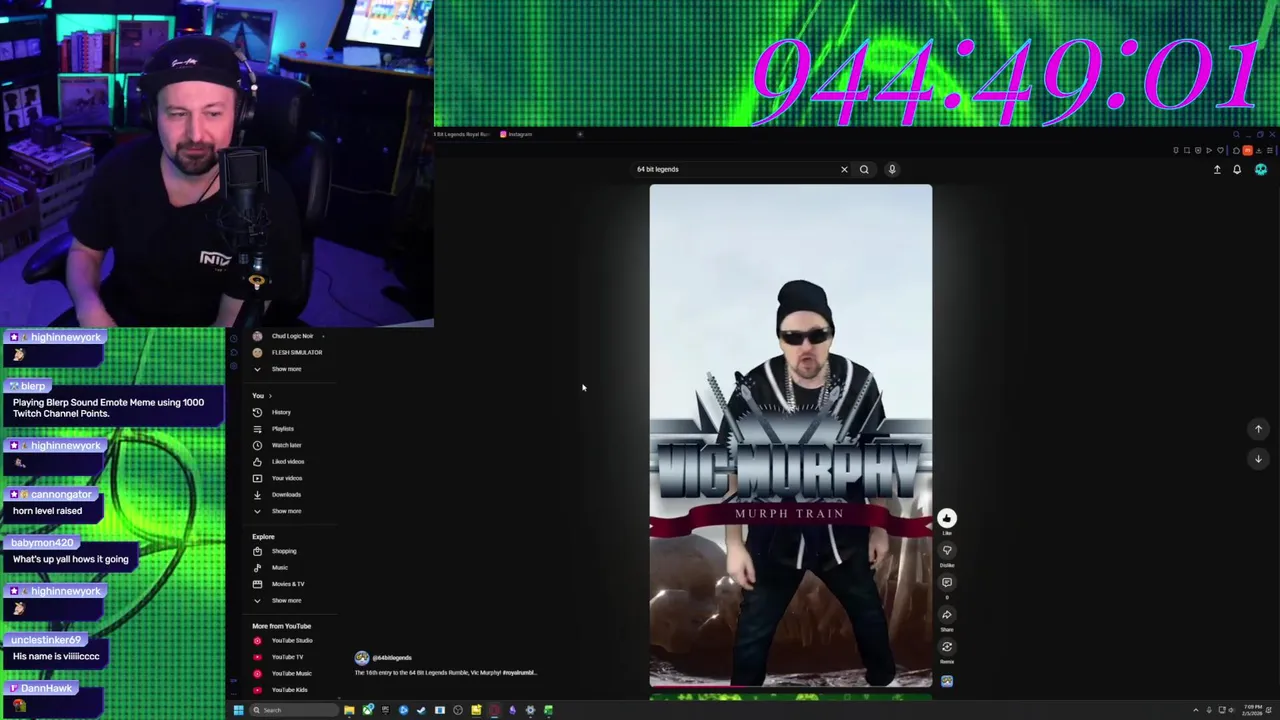
Task: Click the #royalrumble hashtag in description
Action: [518, 673]
